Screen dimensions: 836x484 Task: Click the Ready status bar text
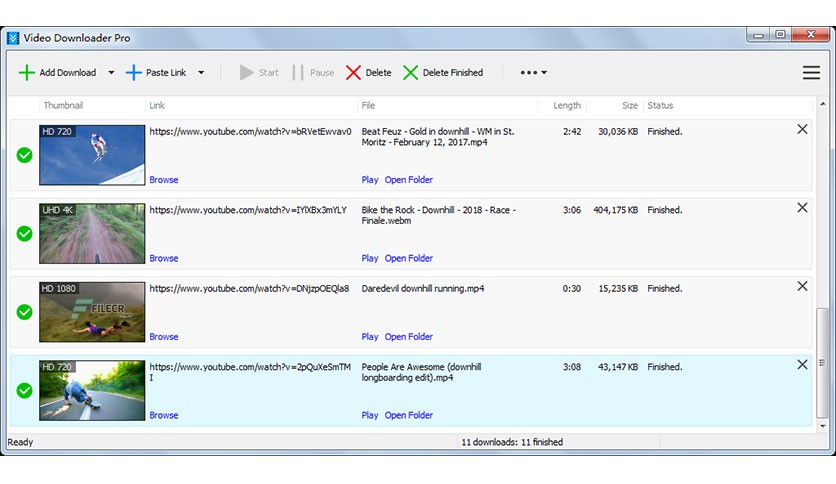pyautogui.click(x=20, y=442)
